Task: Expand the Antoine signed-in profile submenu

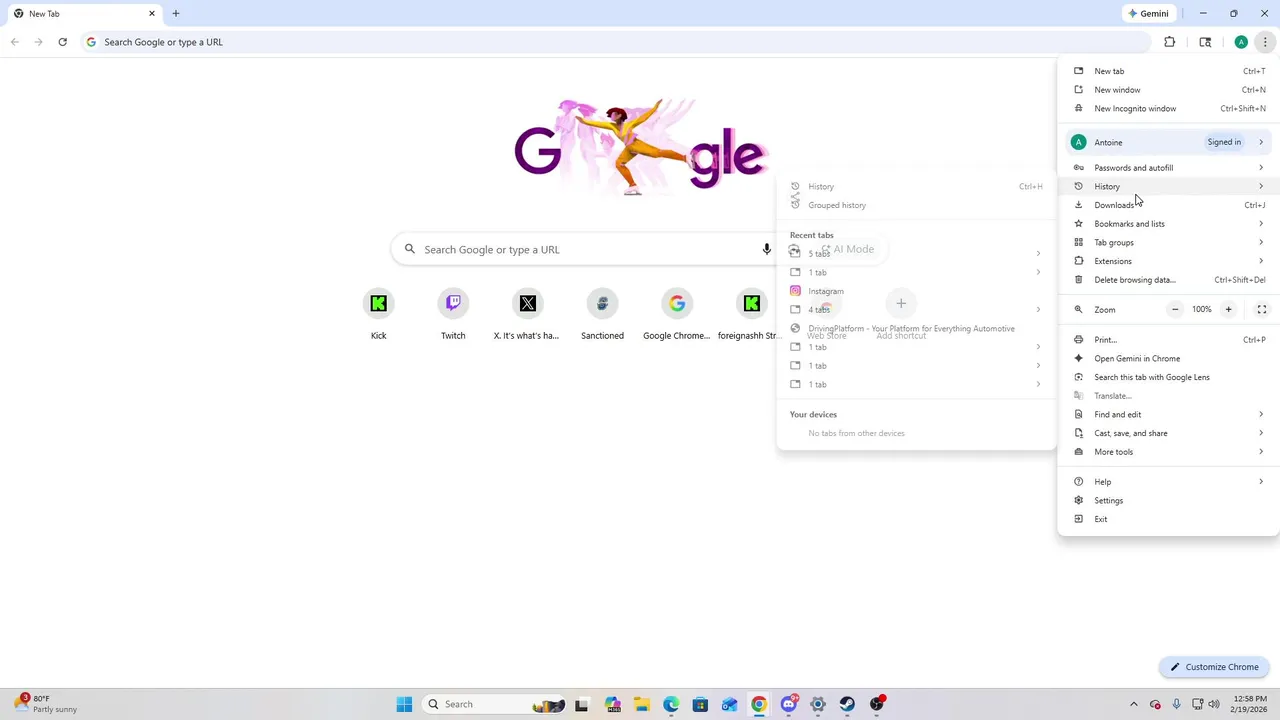Action: tap(1169, 142)
